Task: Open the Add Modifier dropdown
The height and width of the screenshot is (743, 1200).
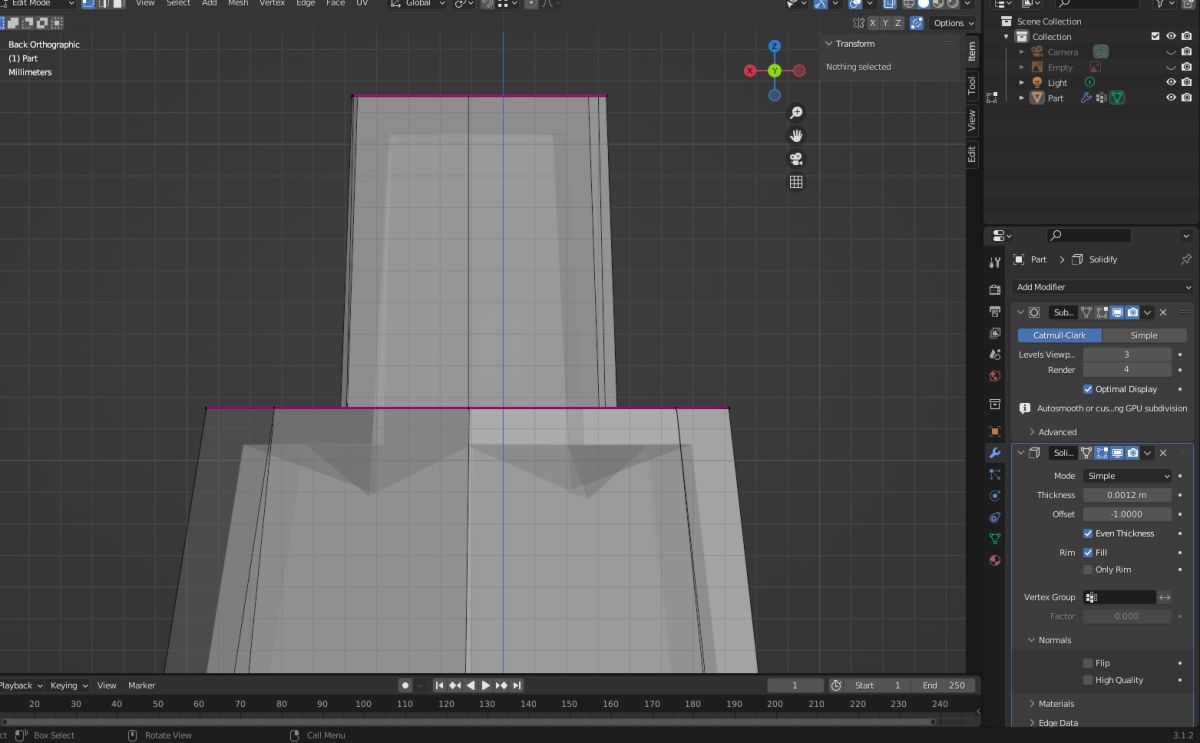Action: point(1100,287)
